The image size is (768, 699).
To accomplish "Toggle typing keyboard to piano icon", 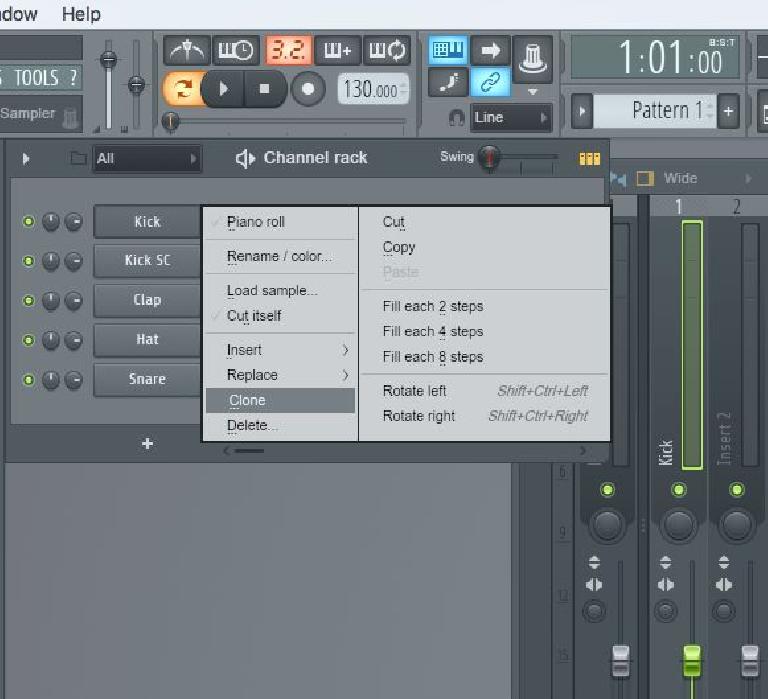I will click(448, 50).
